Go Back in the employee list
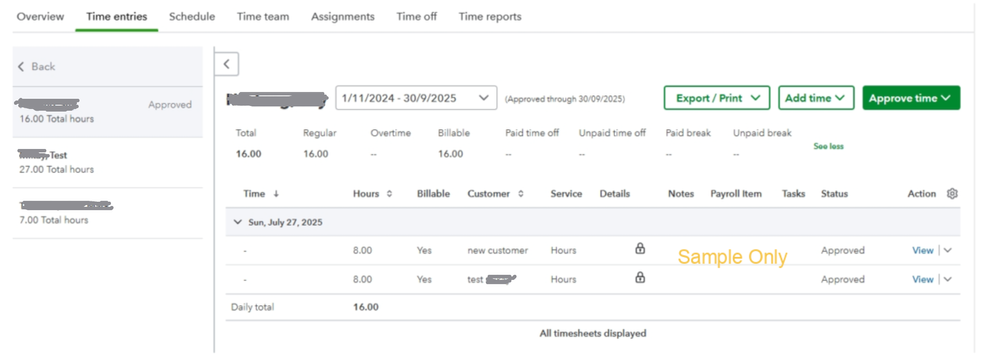The image size is (999, 360). [x=36, y=66]
